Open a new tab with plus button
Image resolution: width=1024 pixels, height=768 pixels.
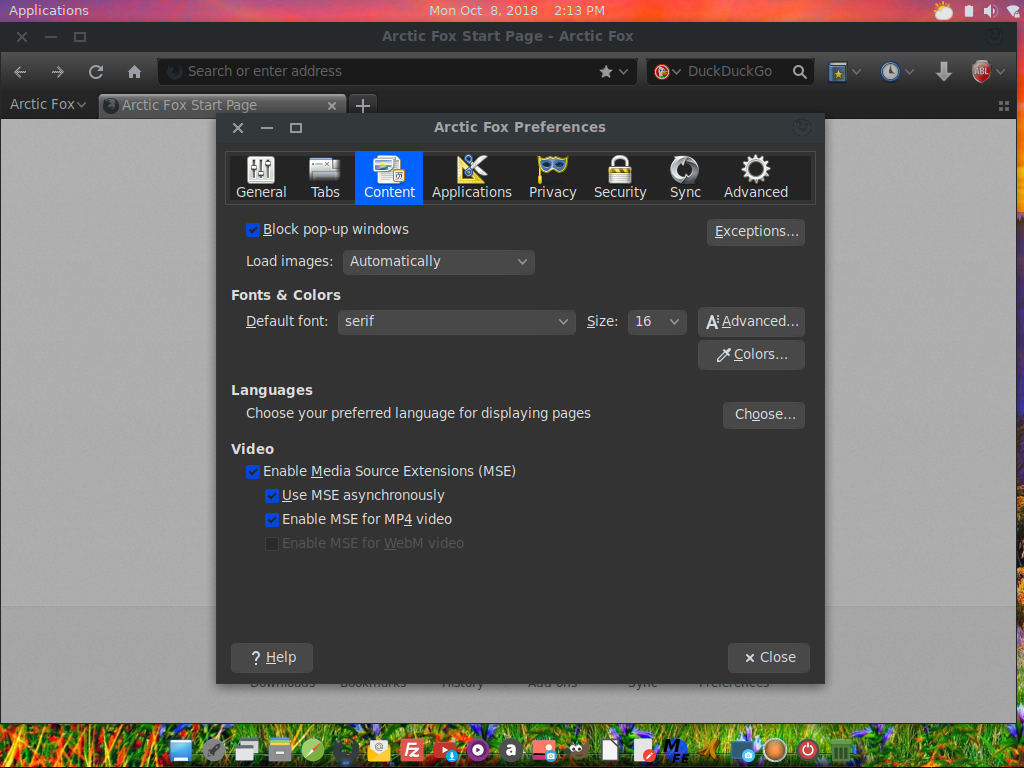[x=363, y=105]
